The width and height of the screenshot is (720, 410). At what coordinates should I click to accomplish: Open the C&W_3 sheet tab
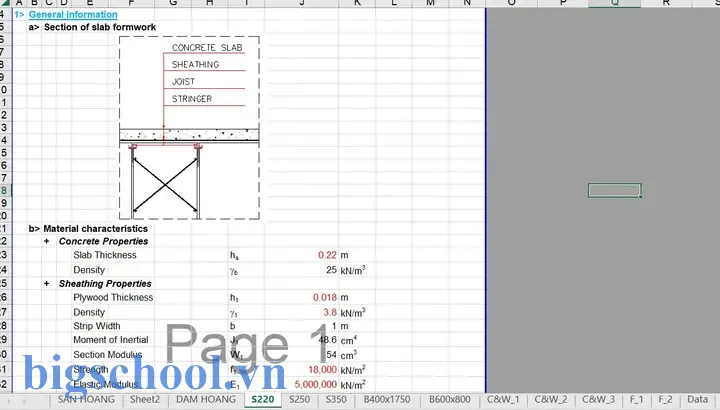click(598, 399)
